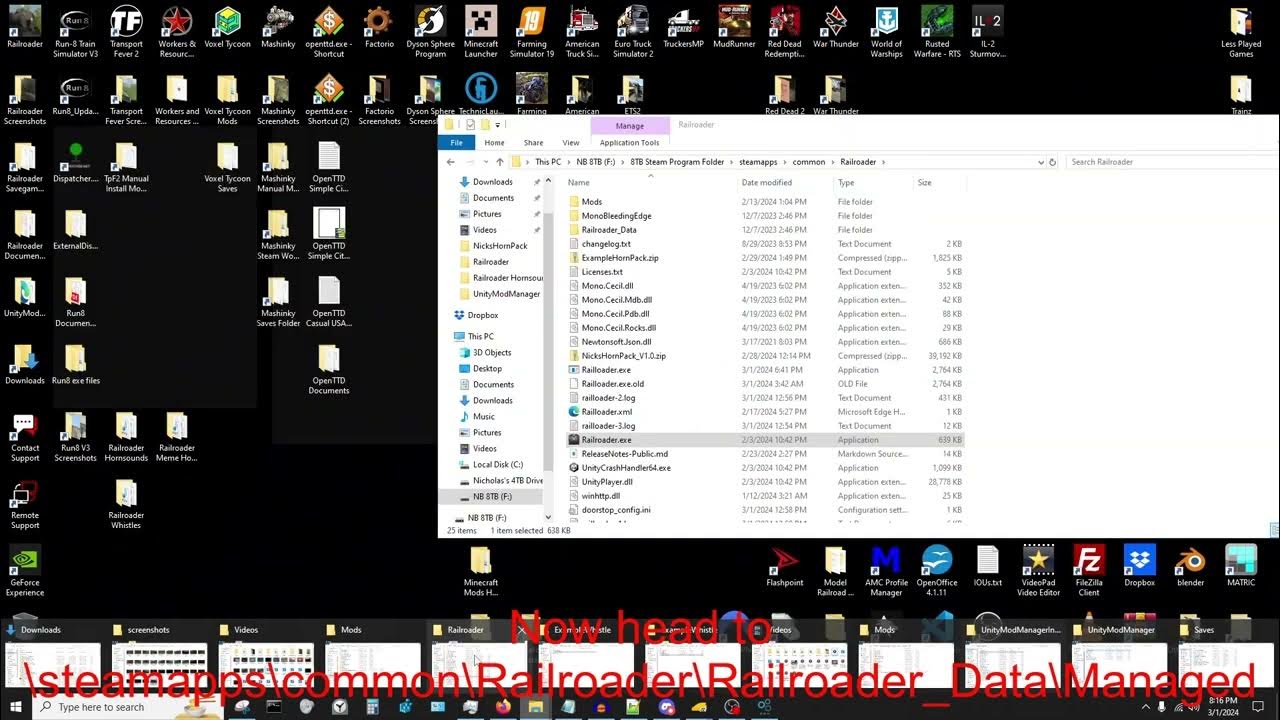This screenshot has height=720, width=1280.
Task: Select Saves window thumbnail in taskbar preview
Action: pyautogui.click(x=1226, y=654)
